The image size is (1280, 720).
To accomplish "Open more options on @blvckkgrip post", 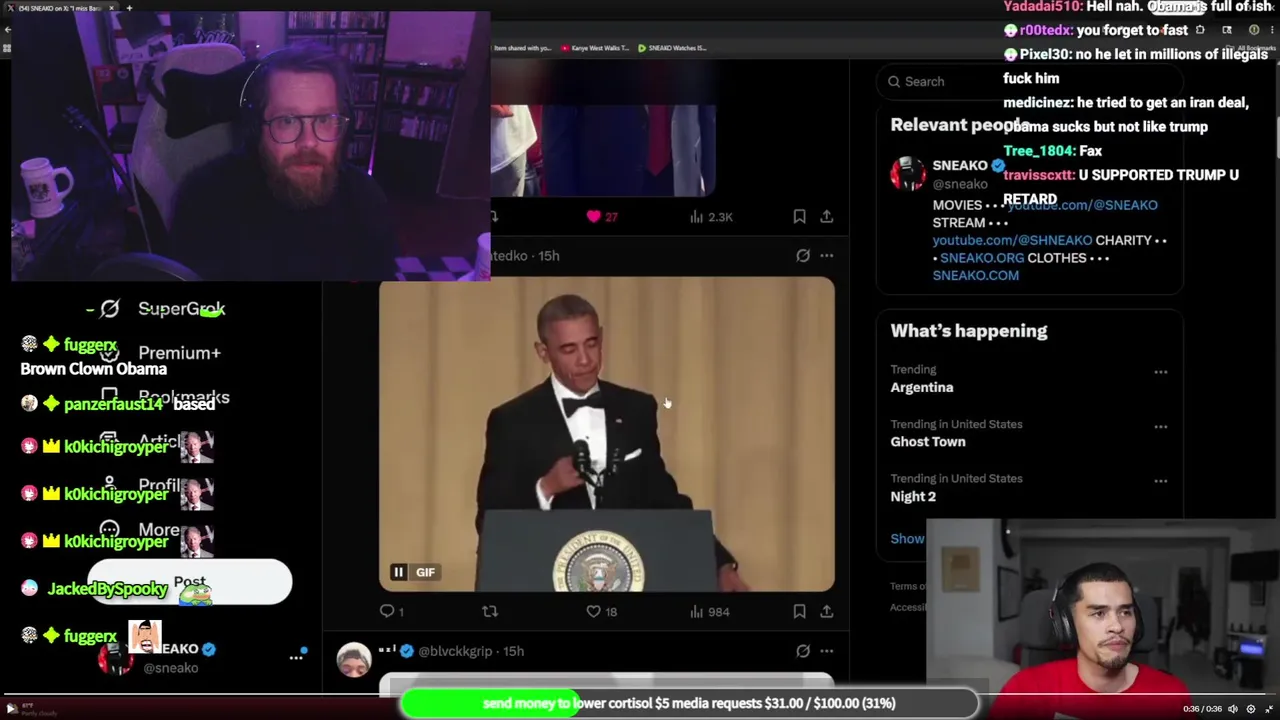I will [x=827, y=651].
